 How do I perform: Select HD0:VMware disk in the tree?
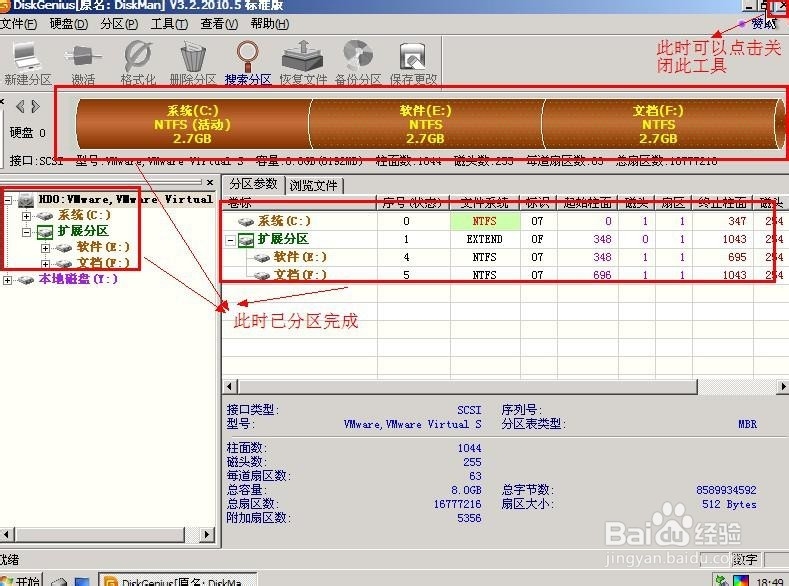point(126,200)
